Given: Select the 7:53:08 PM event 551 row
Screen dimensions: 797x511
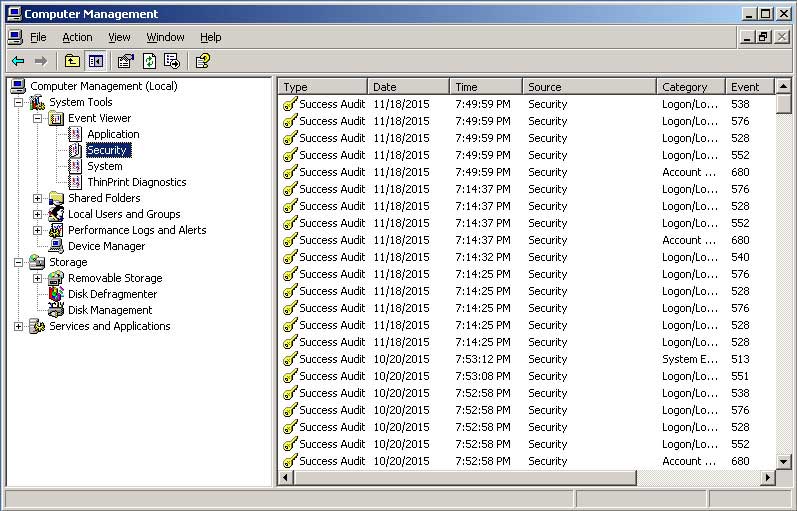Looking at the screenshot, I should (527, 376).
